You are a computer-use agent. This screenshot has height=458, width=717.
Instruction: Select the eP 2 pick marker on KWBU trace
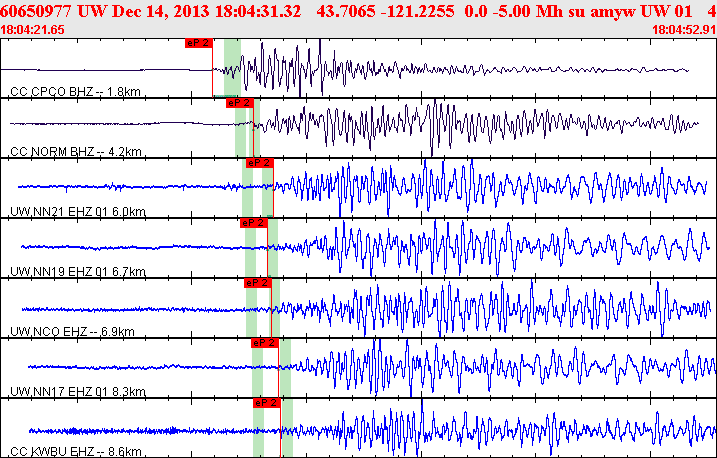pyautogui.click(x=267, y=403)
